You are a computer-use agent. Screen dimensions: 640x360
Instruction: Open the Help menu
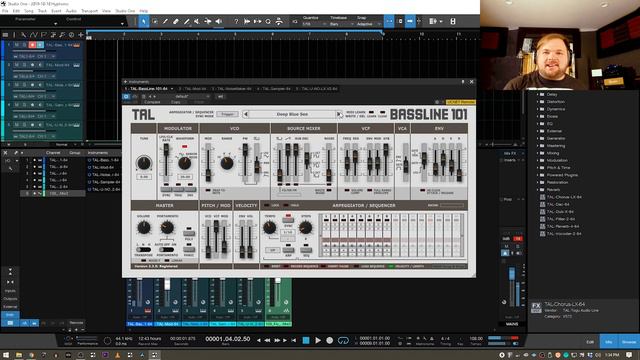tap(144, 11)
